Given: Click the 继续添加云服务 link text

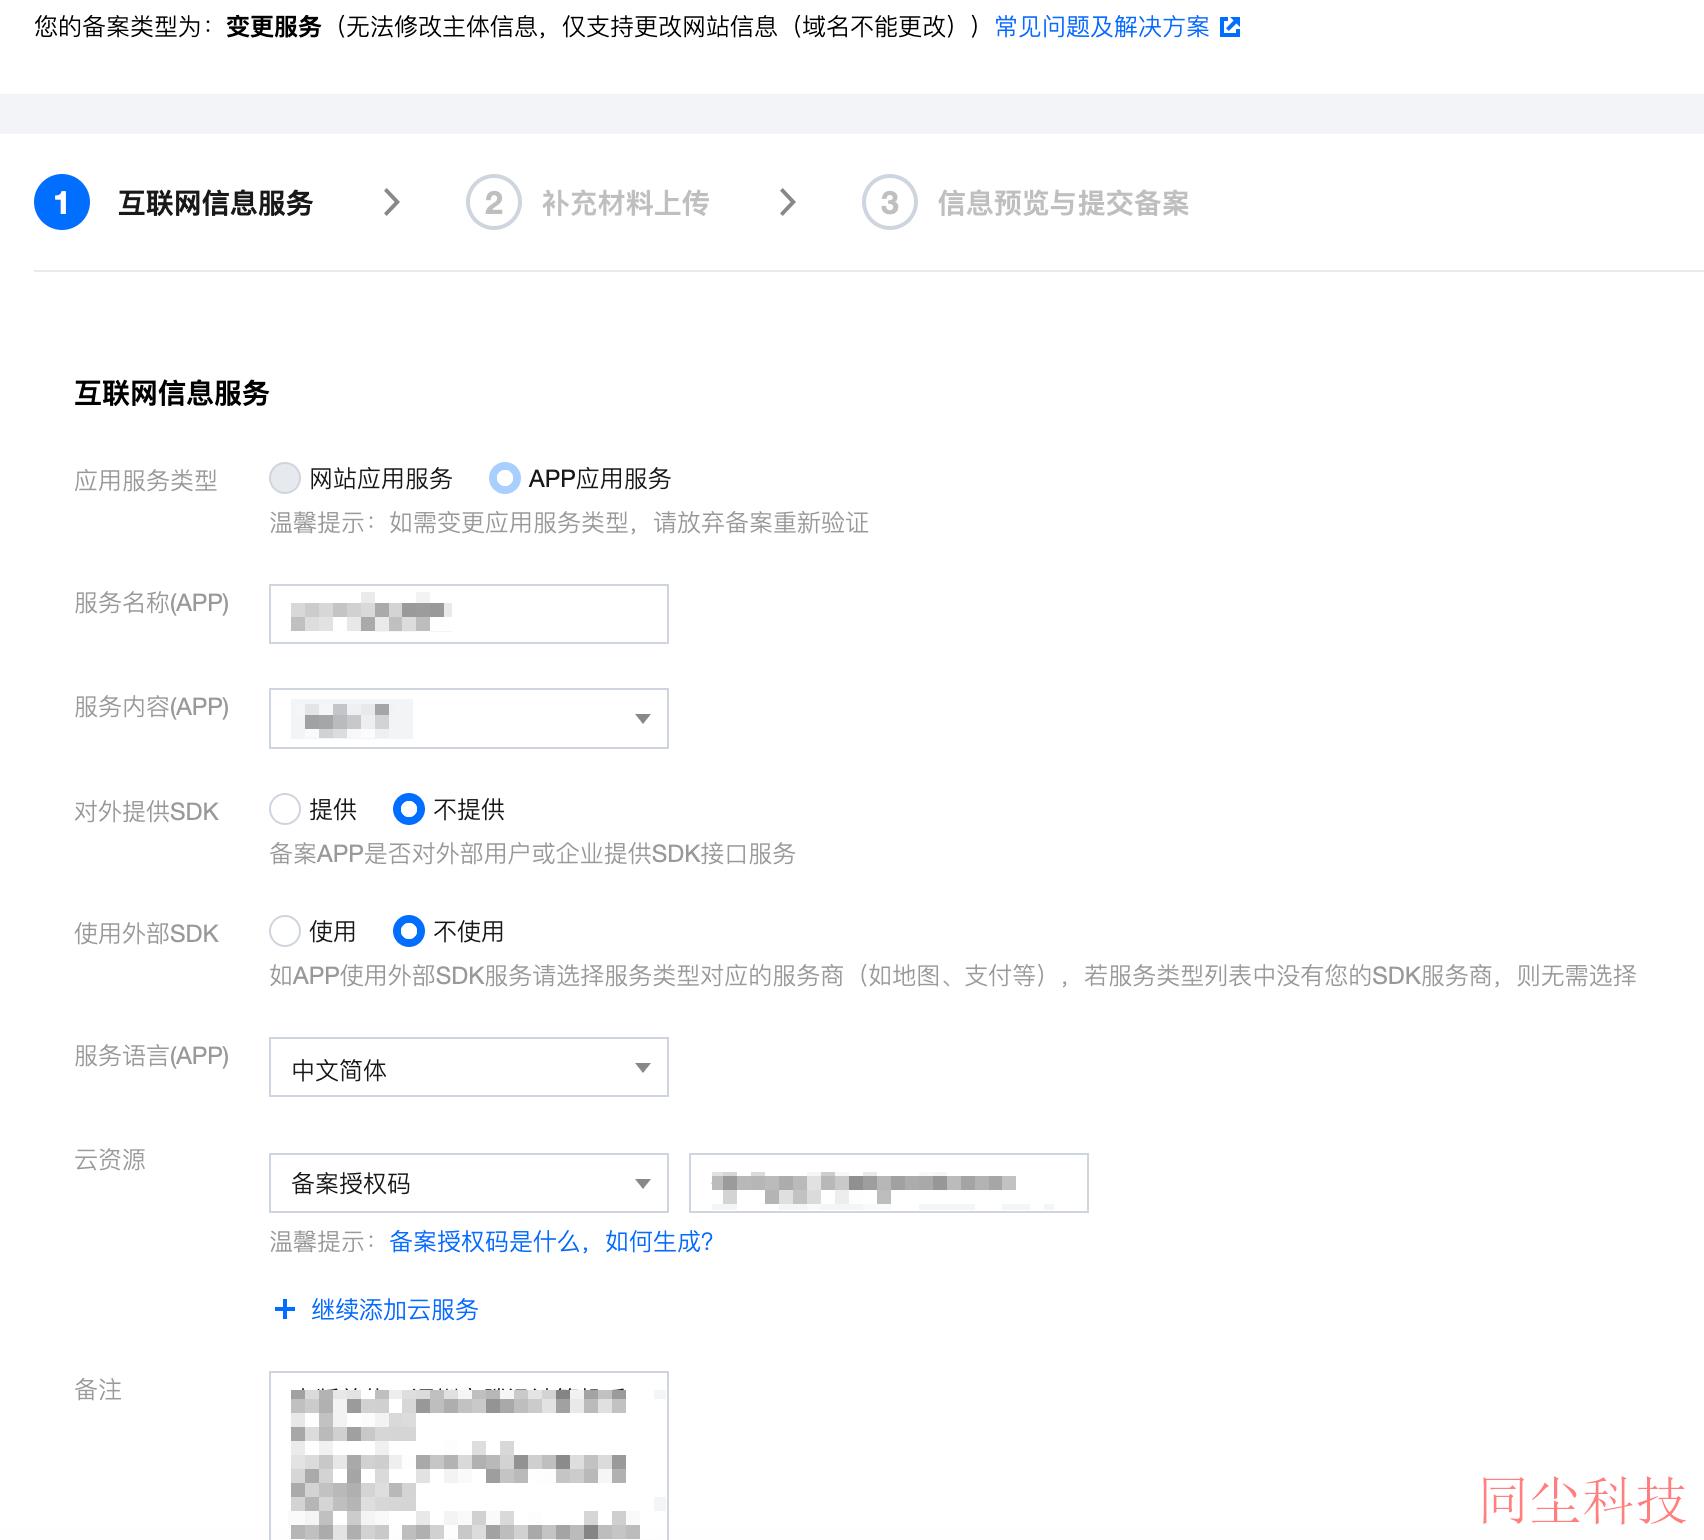Looking at the screenshot, I should coord(395,1309).
